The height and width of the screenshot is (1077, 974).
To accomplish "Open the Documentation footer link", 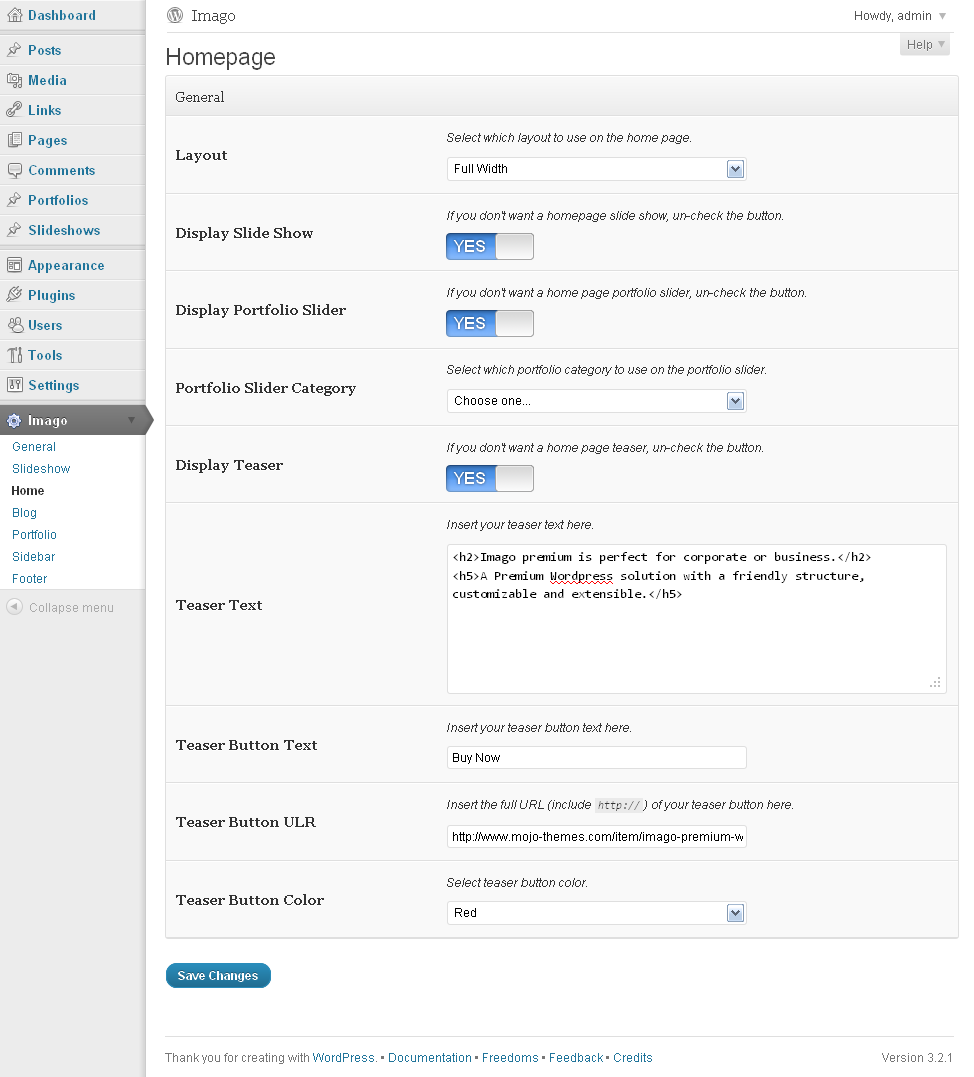I will tap(430, 1058).
